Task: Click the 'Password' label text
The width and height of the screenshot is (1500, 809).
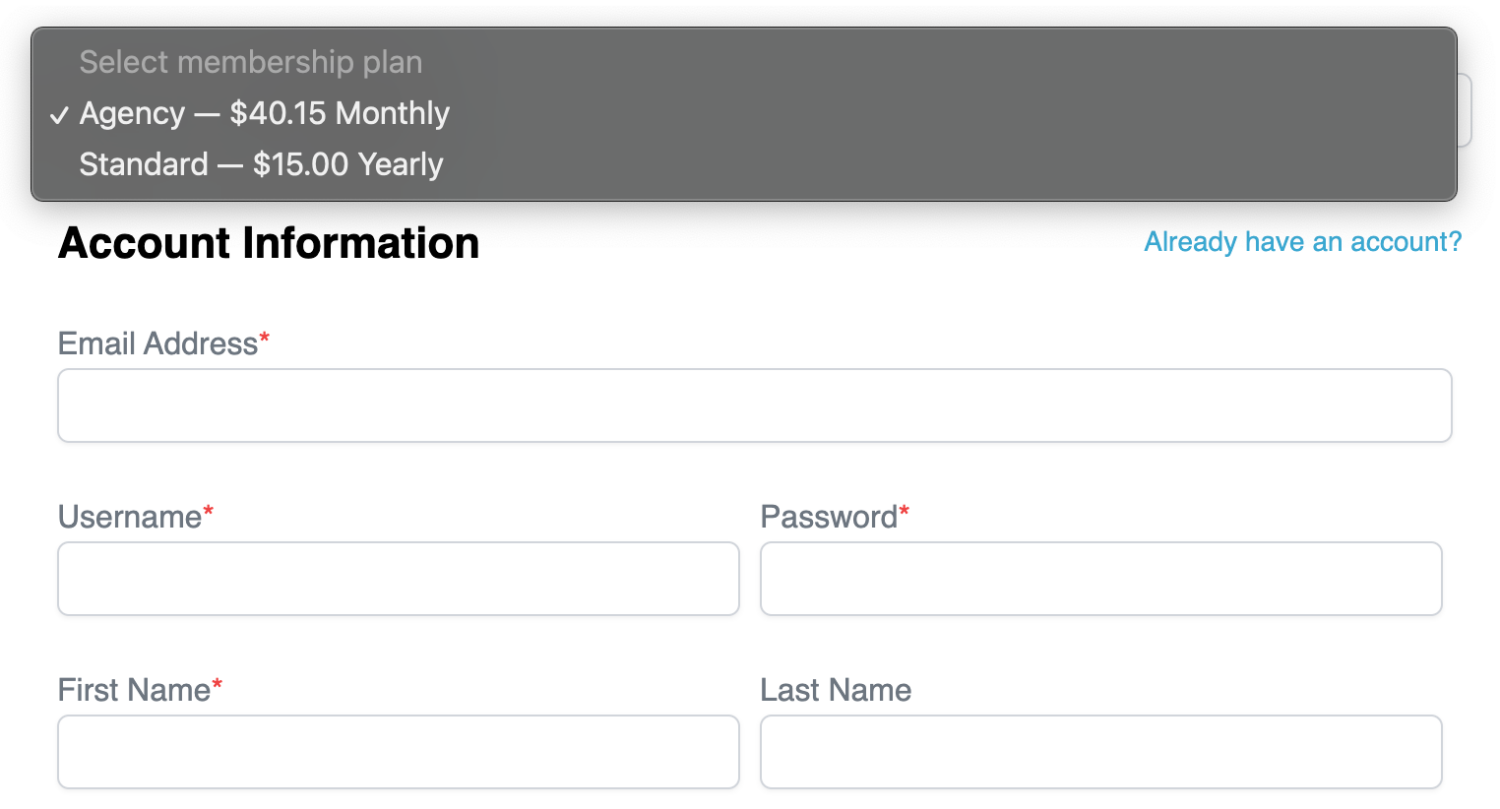Action: click(829, 517)
